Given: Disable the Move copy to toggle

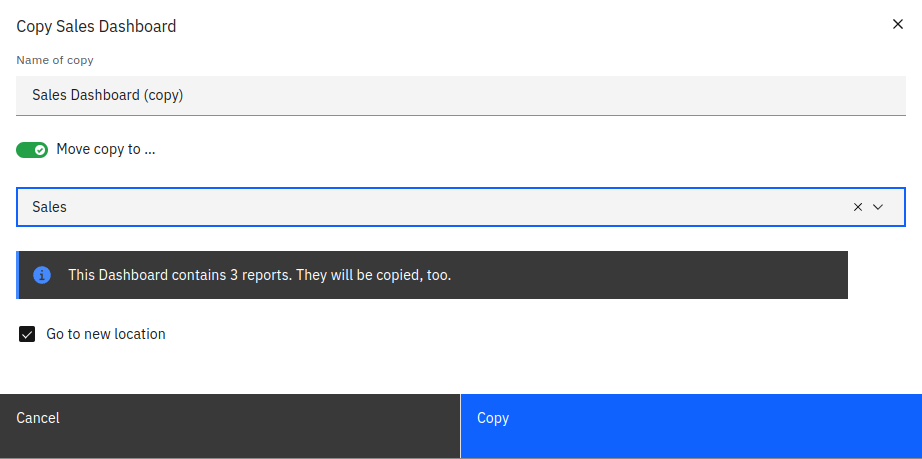Looking at the screenshot, I should tap(32, 150).
